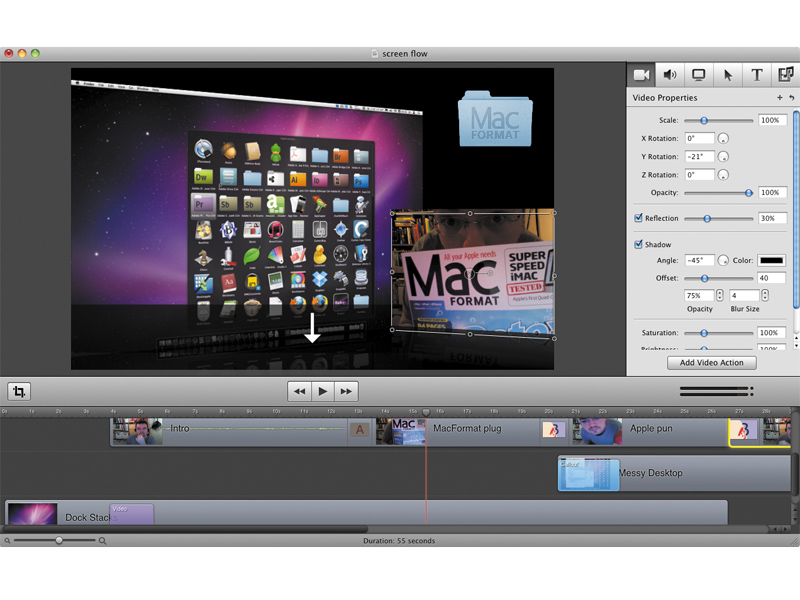Screen dimensions: 800x600
Task: Click the purple Video action on Dock Stacks
Action: click(x=132, y=514)
